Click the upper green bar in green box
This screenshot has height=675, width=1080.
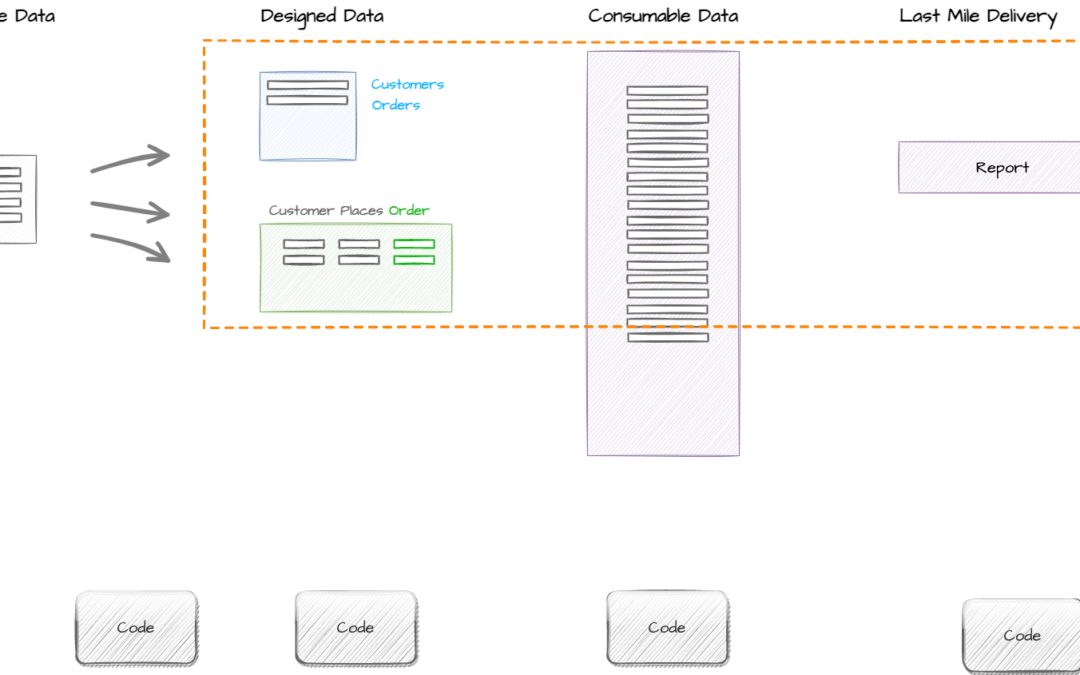point(414,244)
